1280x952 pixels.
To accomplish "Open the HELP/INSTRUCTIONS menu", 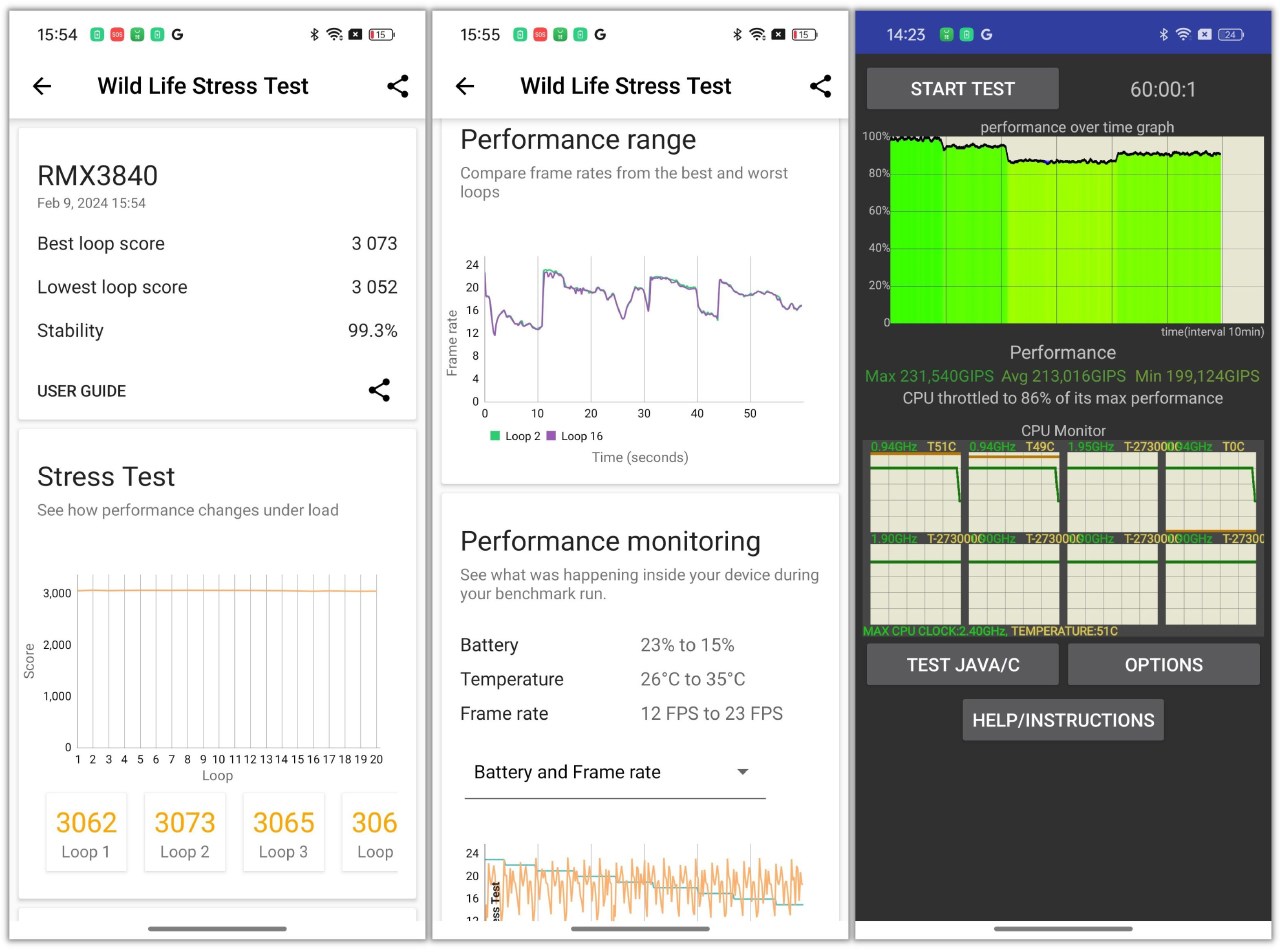I will click(x=1062, y=719).
